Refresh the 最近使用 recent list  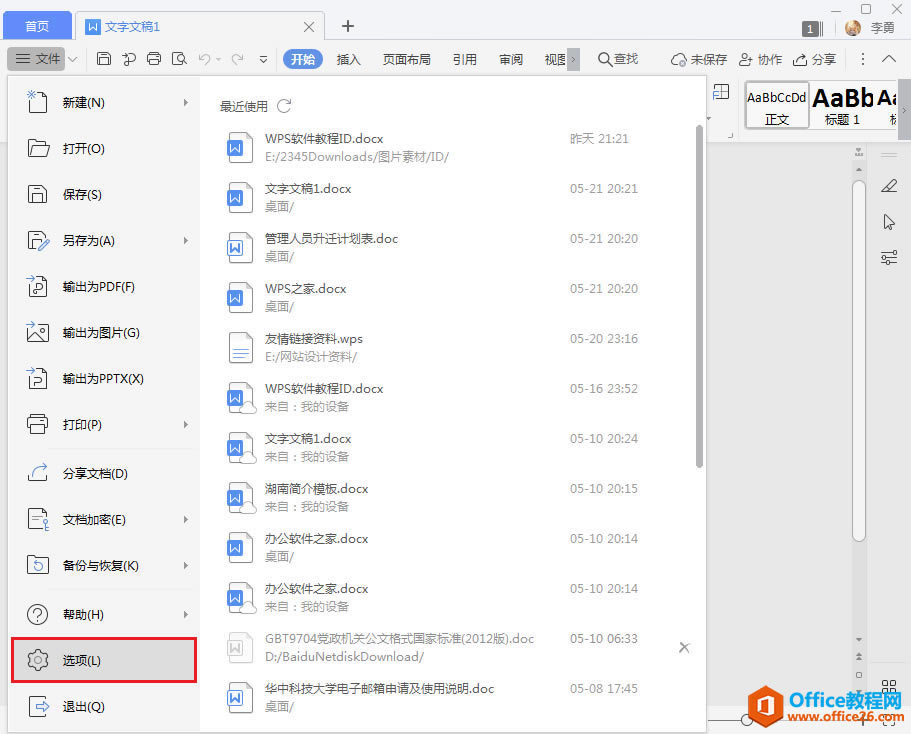click(284, 106)
